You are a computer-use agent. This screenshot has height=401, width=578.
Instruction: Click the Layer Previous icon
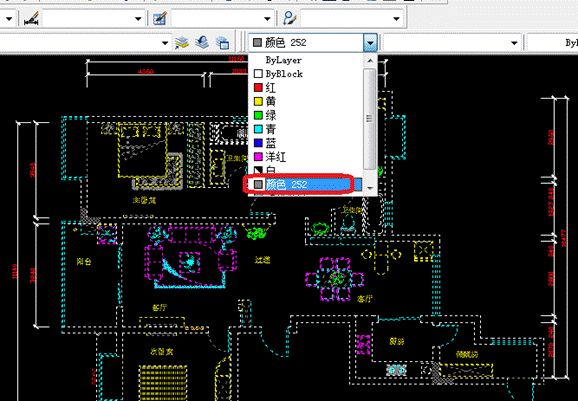(202, 43)
